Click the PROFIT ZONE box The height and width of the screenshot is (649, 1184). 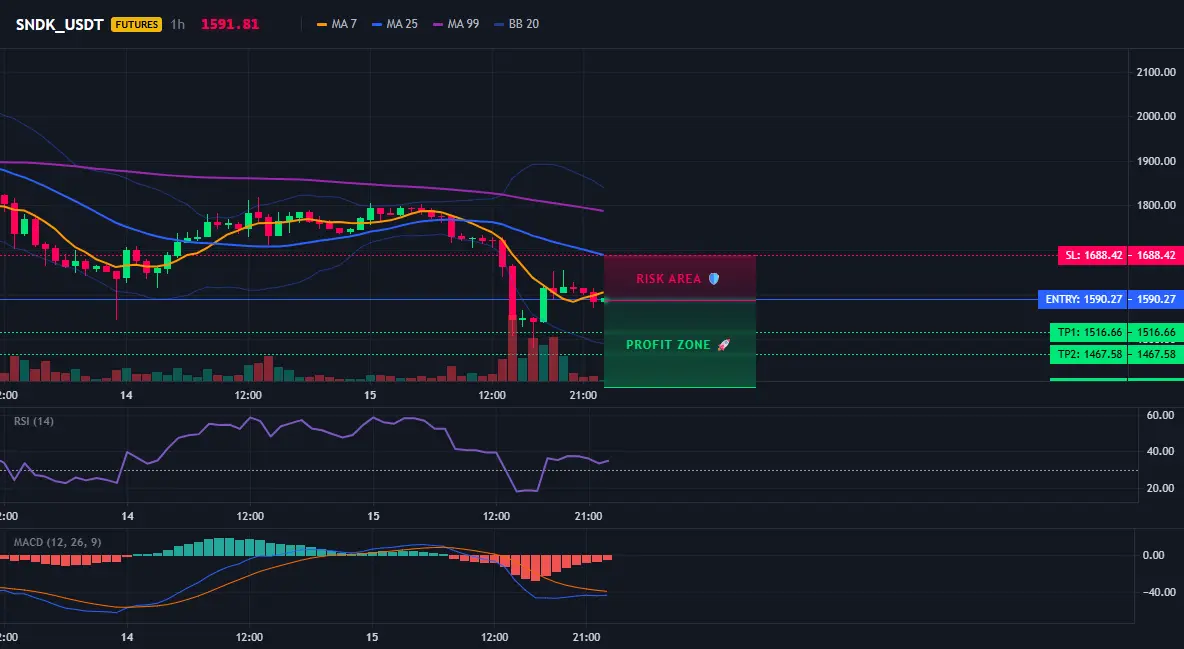point(680,345)
